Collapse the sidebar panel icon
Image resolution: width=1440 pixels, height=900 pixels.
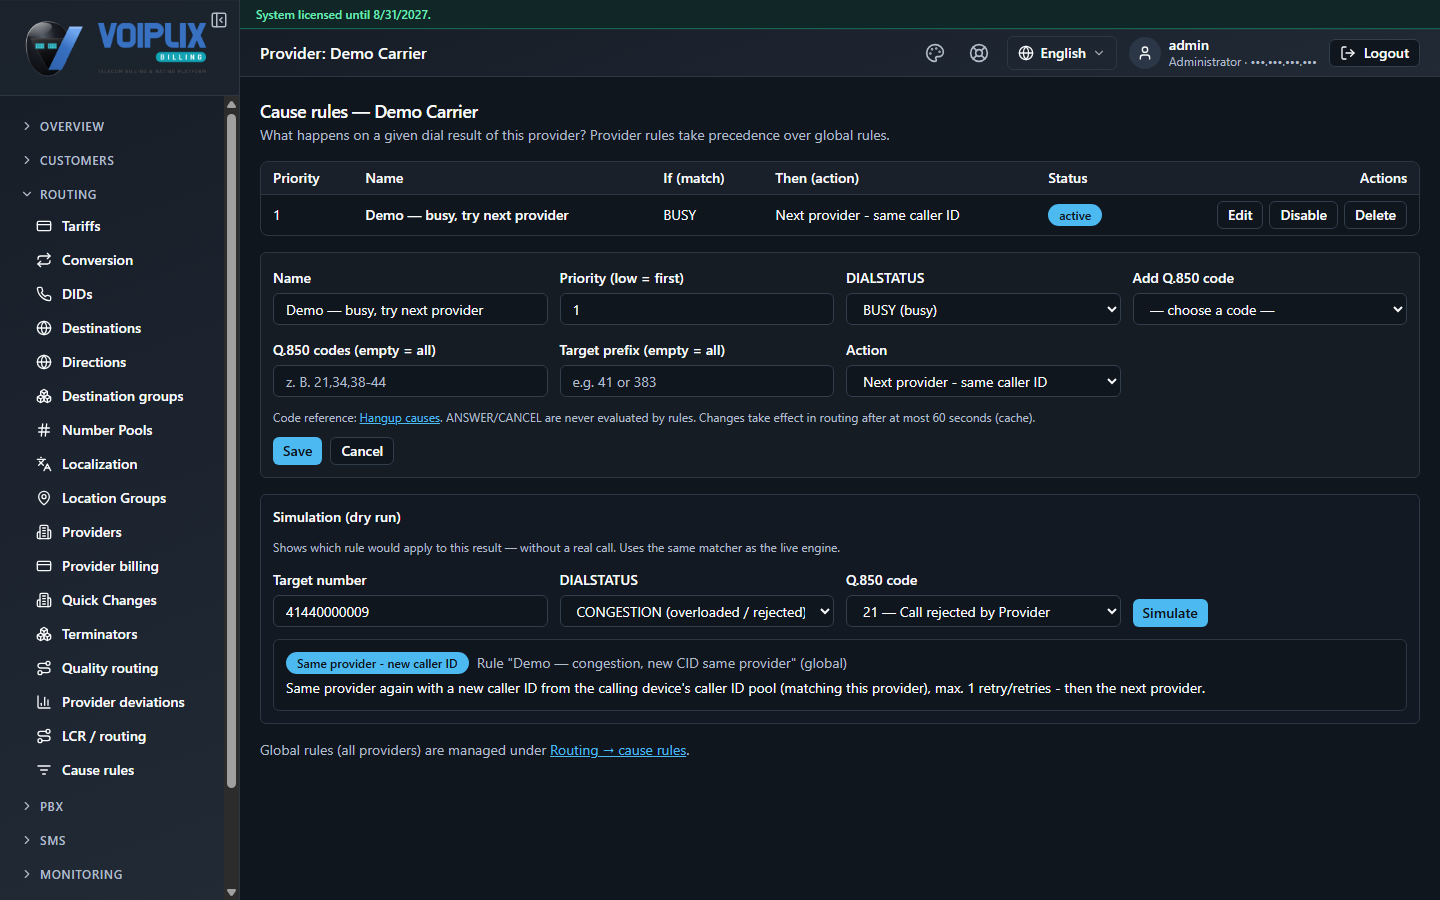click(219, 20)
